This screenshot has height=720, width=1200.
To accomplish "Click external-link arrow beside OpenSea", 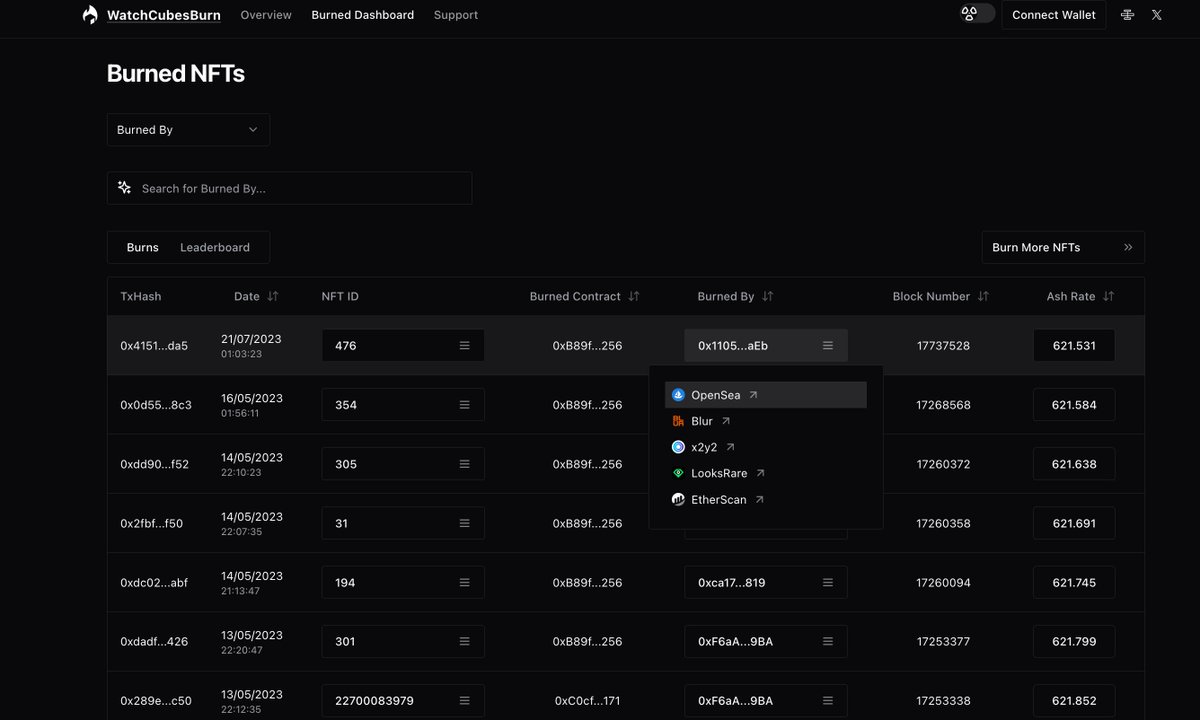I will pyautogui.click(x=753, y=395).
